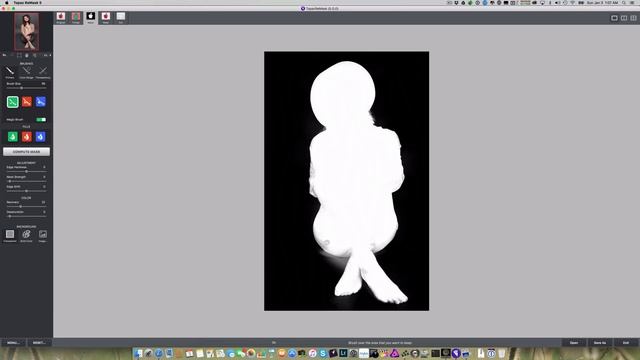Adjust the Edge Shift slider
Screen dimensions: 640x360
point(26,191)
